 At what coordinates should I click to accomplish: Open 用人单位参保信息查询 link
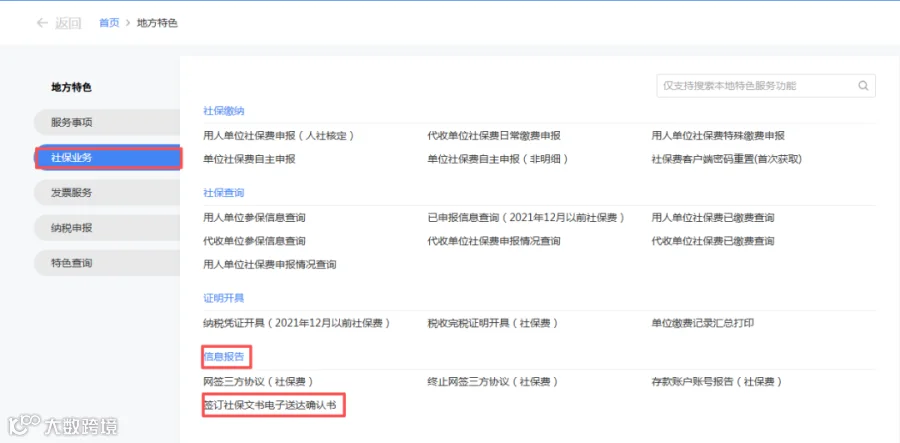[x=254, y=218]
